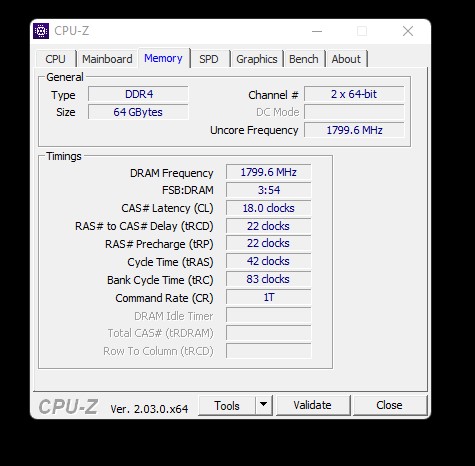Close CPU-Z via title bar X
The height and width of the screenshot is (466, 475).
(408, 31)
